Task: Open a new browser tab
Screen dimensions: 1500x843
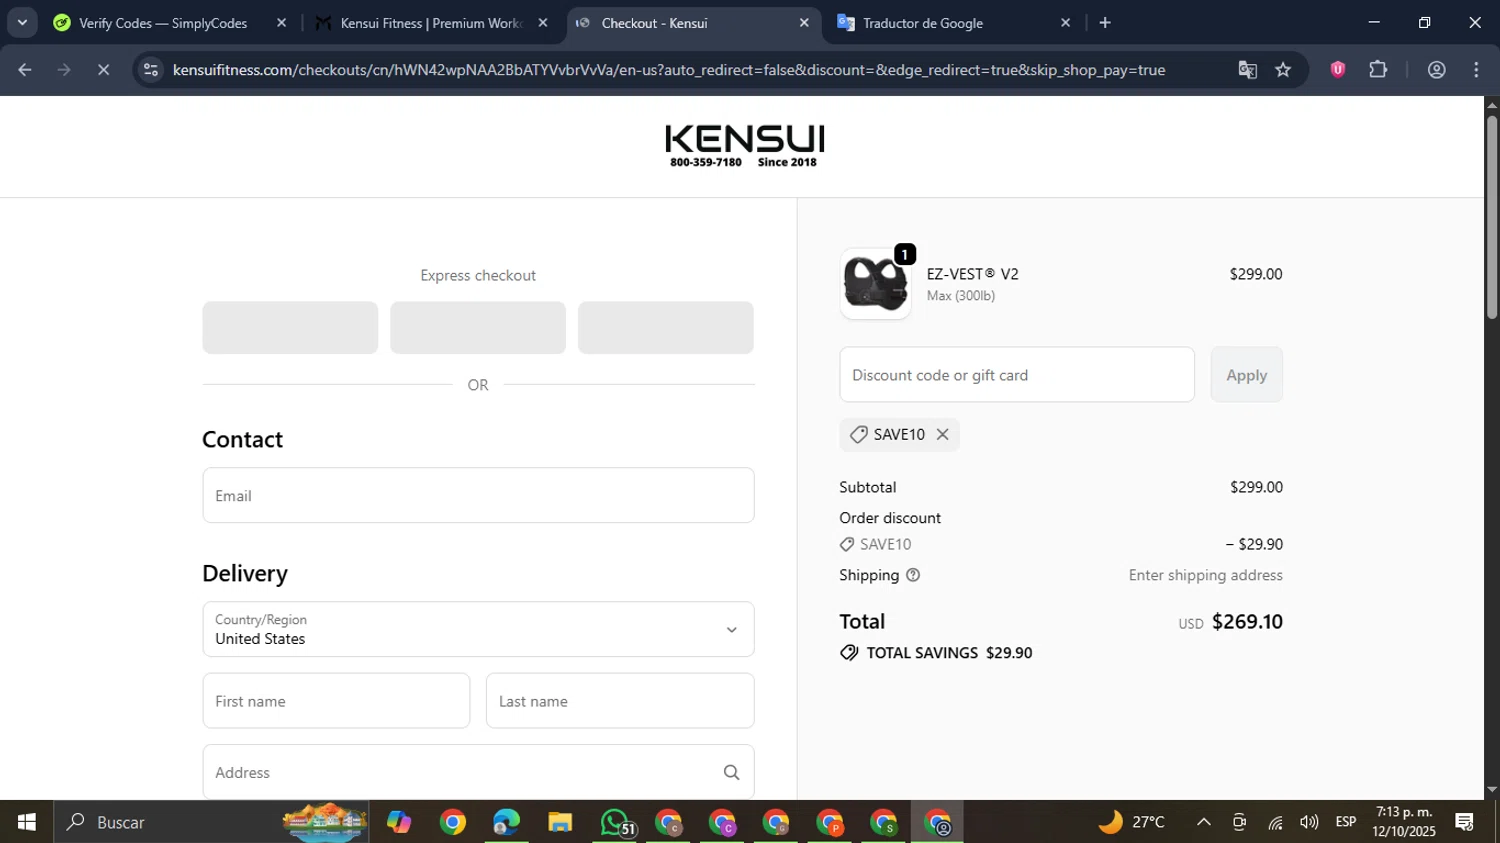Action: click(x=1105, y=22)
